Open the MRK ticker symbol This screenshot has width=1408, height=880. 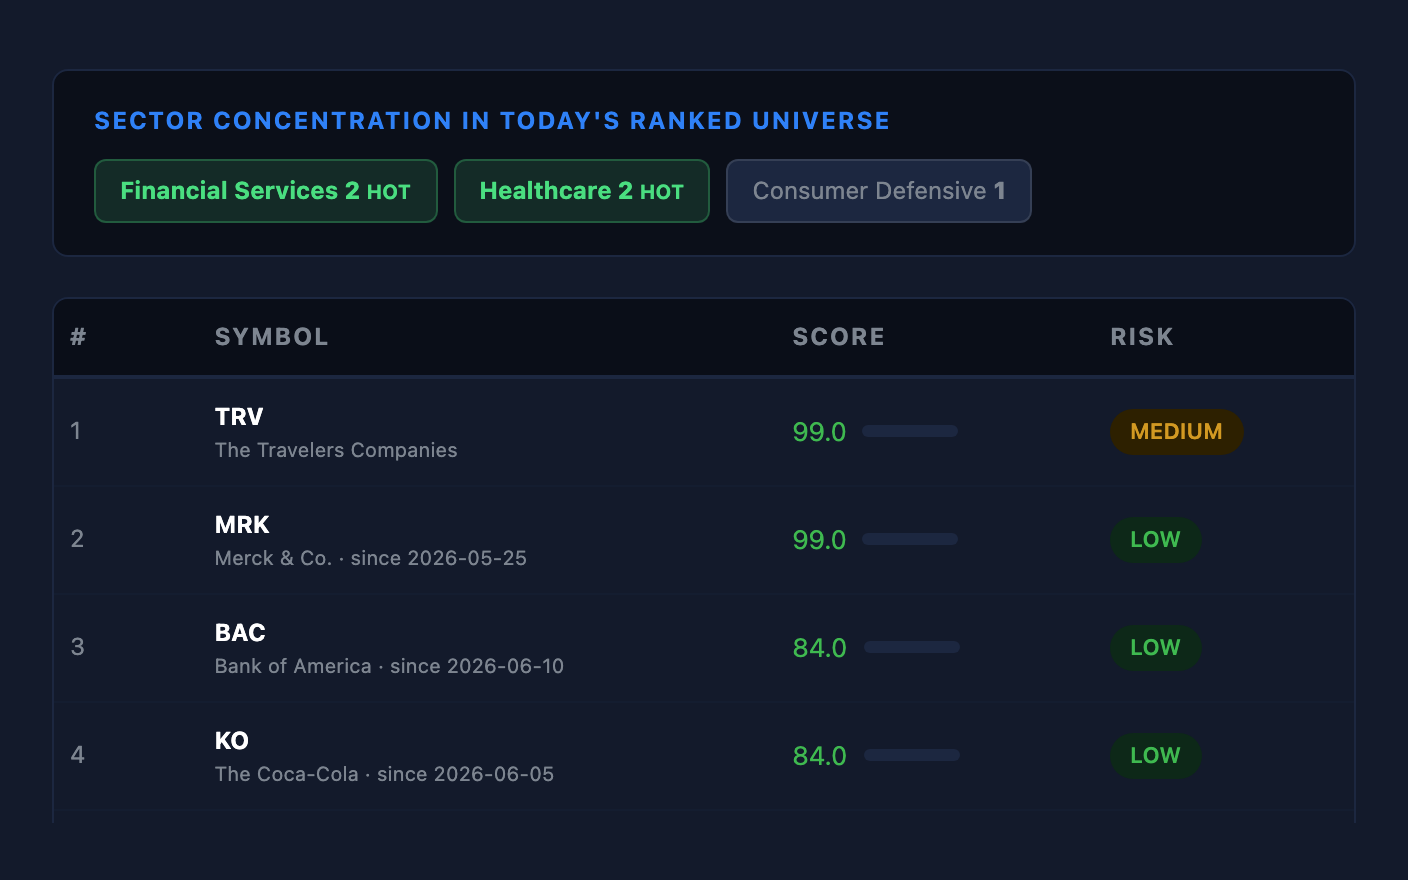coord(242,525)
